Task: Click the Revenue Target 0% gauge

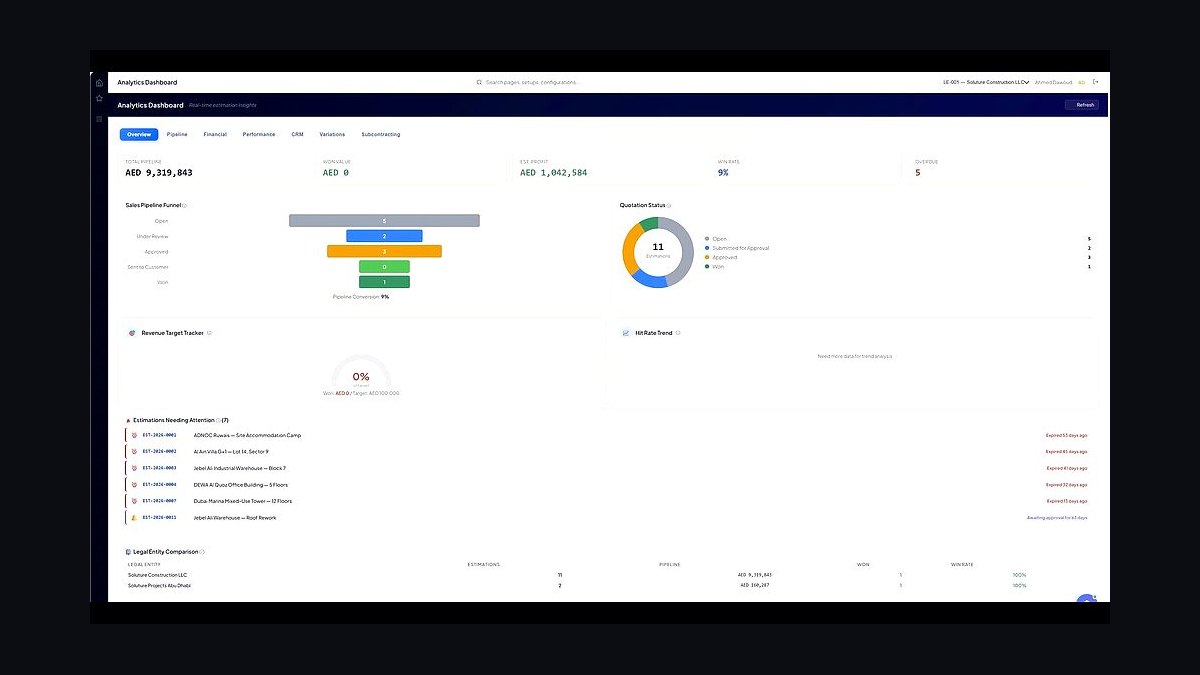Action: (x=361, y=372)
